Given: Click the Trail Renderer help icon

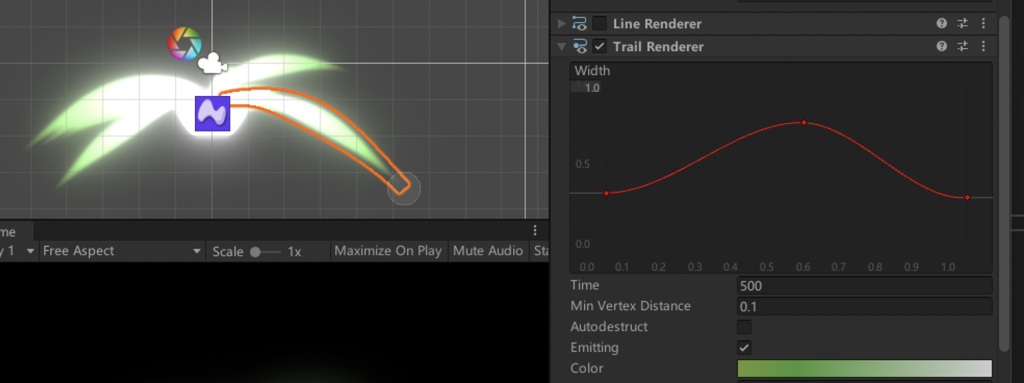Looking at the screenshot, I should point(942,46).
